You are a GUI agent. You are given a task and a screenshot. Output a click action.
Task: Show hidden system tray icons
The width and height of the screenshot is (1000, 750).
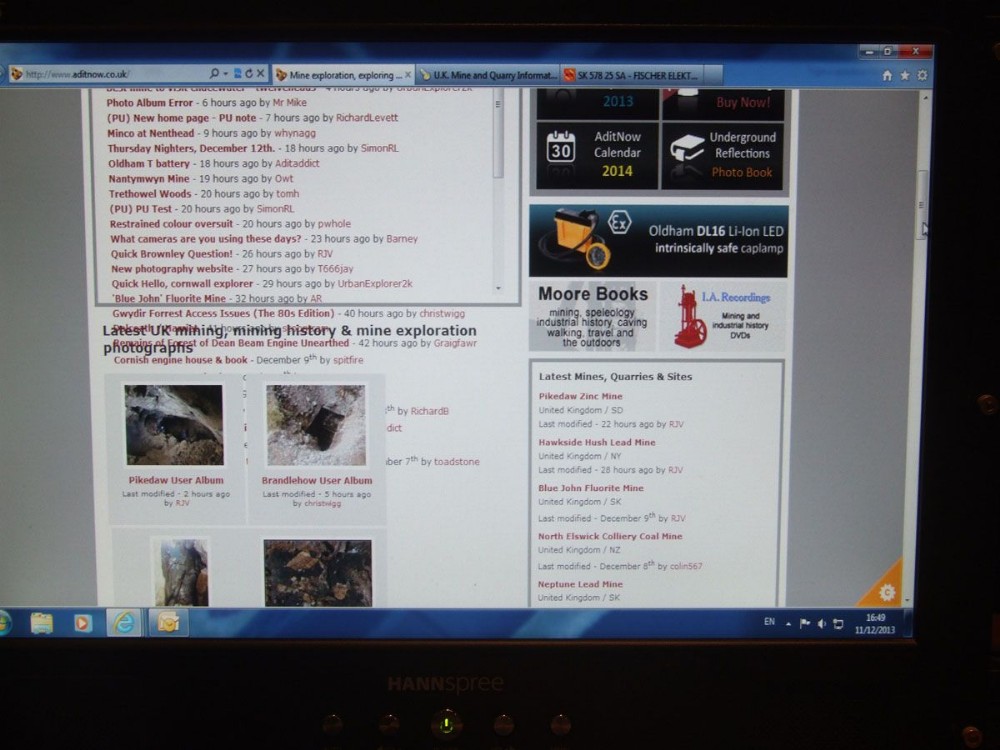pyautogui.click(x=788, y=623)
